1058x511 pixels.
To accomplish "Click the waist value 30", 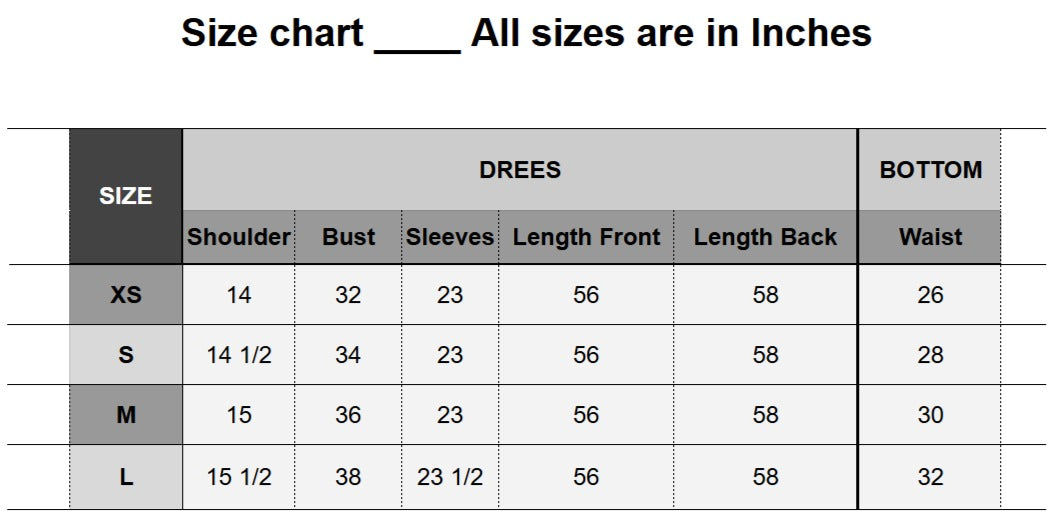I will (930, 415).
